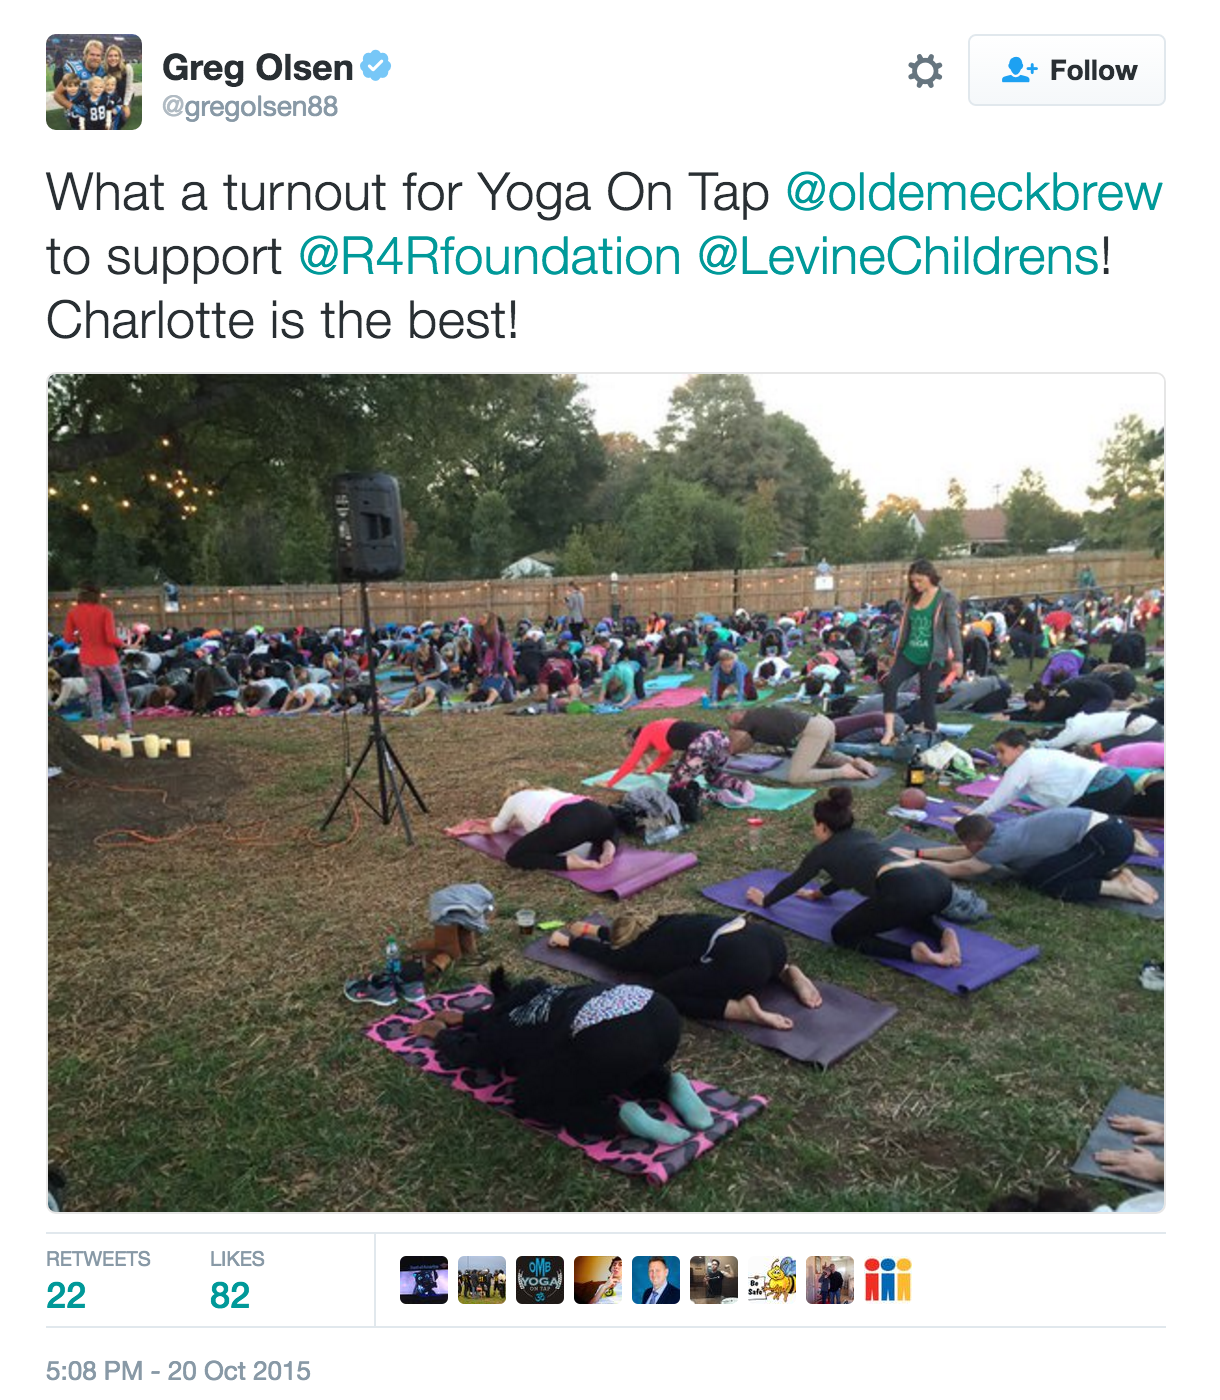Visit the @R4Rfoundation profile link
The image size is (1220, 1400).
click(x=490, y=257)
